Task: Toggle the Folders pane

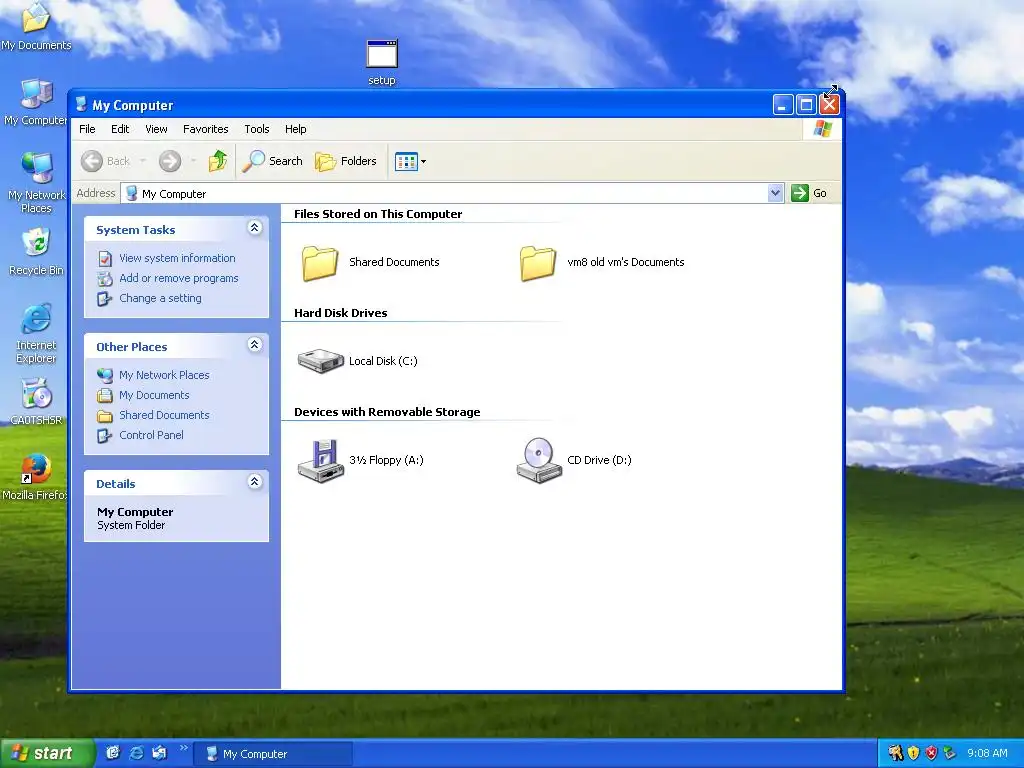Action: tap(345, 161)
